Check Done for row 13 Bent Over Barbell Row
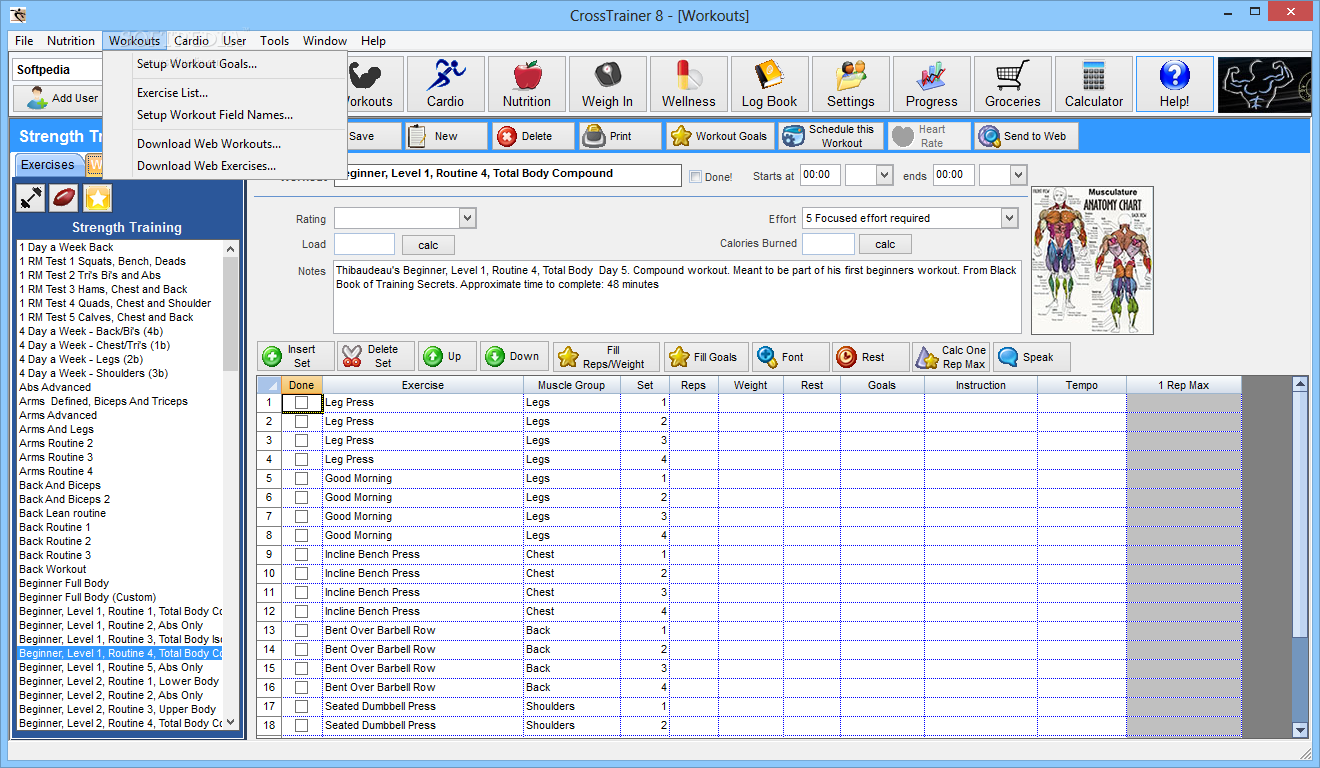Screen dimensions: 1320x768 pos(301,630)
